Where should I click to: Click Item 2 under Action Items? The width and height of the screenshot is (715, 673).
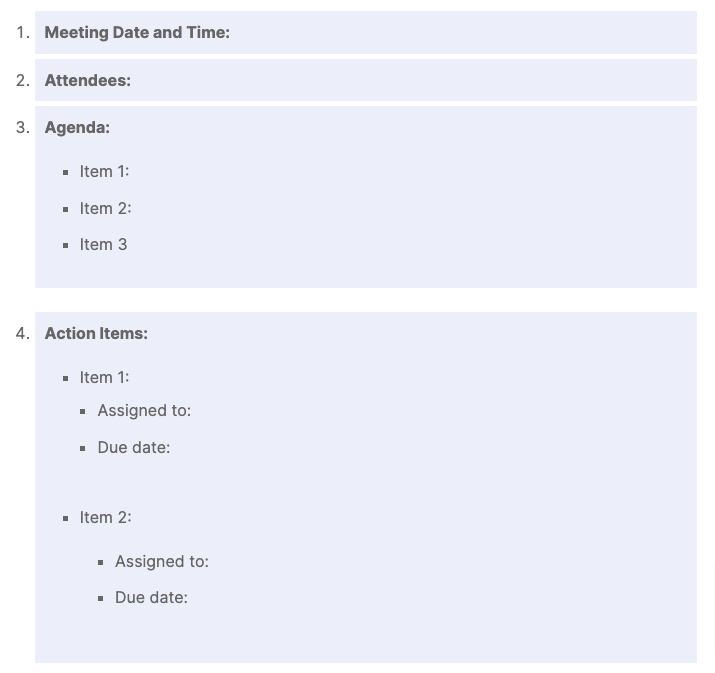(105, 518)
